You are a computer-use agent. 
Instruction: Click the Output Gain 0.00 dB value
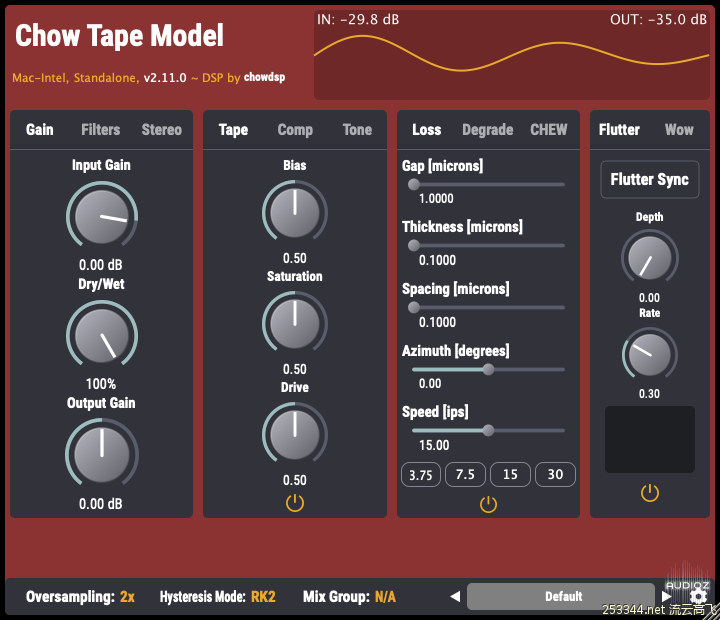pos(101,504)
